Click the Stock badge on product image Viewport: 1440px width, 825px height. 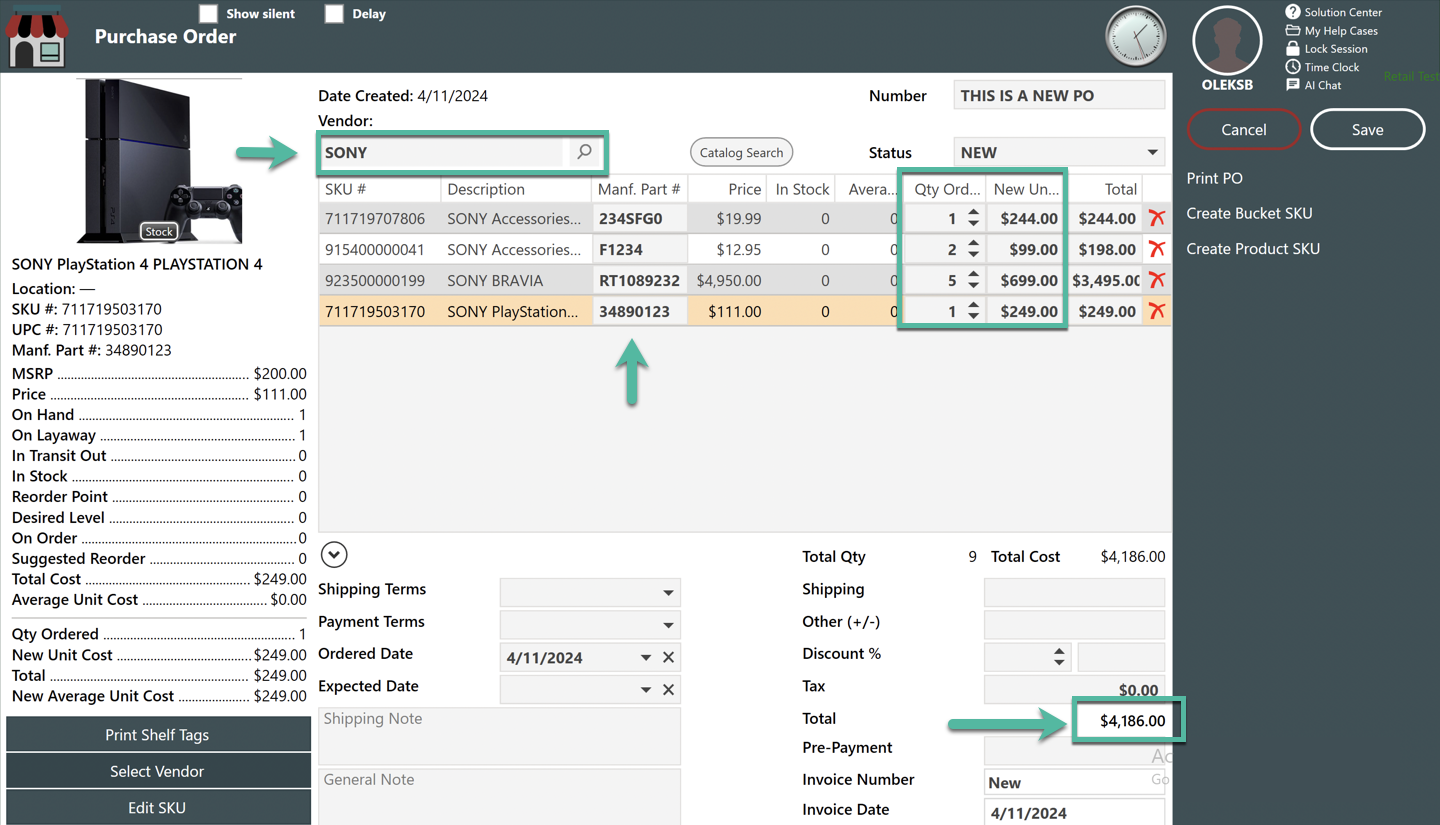pos(159,231)
